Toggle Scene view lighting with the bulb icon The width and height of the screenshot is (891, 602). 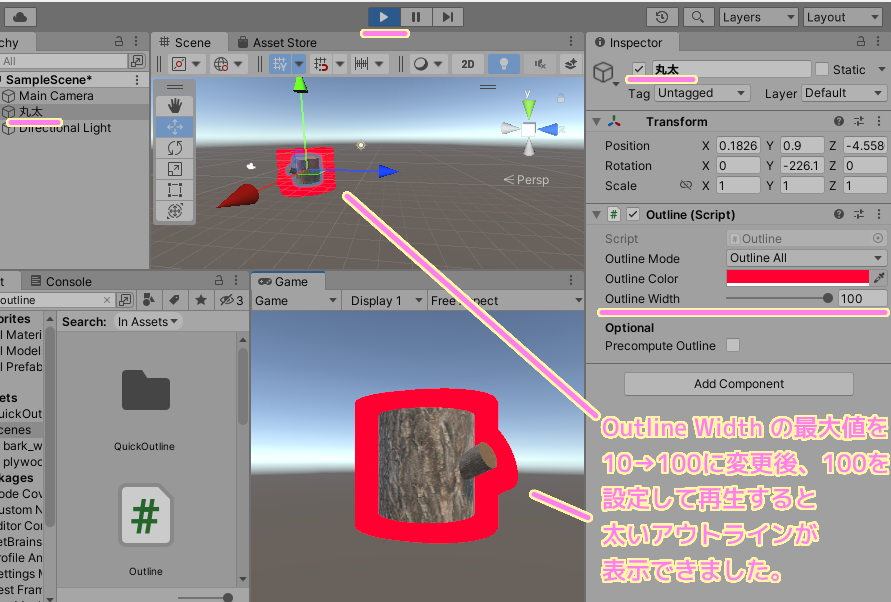[x=505, y=64]
